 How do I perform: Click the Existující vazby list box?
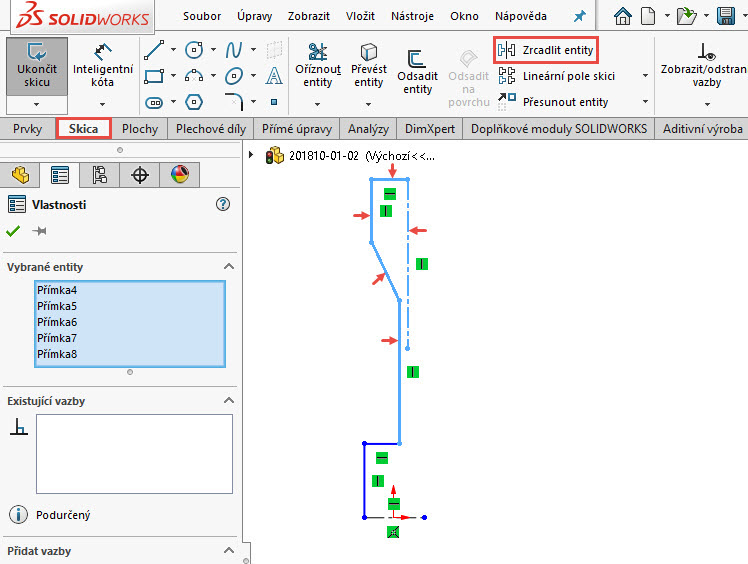[x=135, y=454]
